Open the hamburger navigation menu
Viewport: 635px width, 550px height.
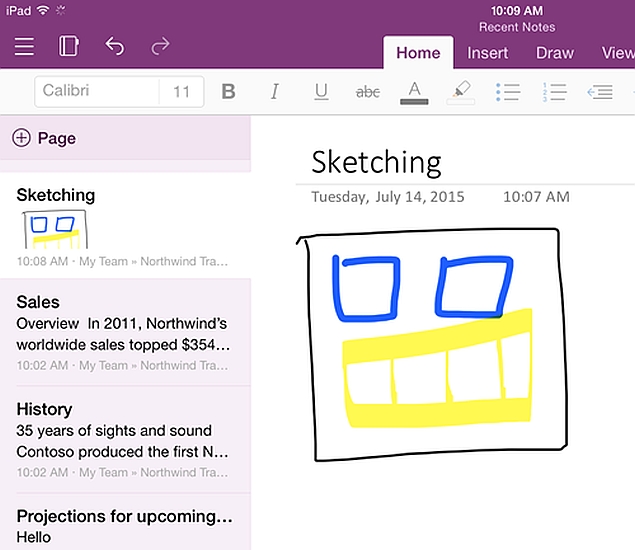point(24,46)
